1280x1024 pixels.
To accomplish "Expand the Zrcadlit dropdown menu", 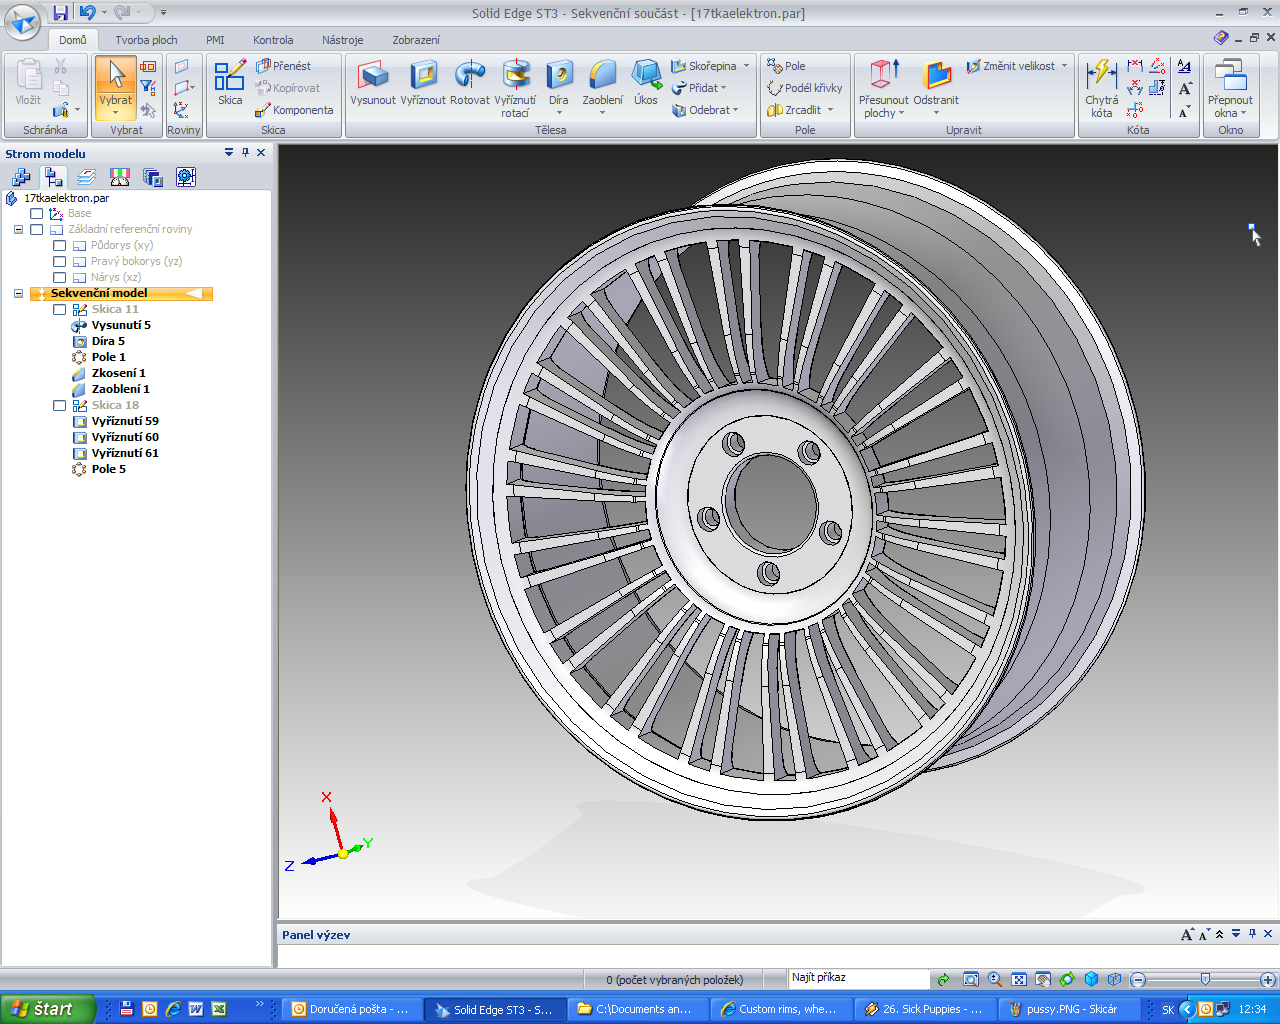I will click(830, 110).
